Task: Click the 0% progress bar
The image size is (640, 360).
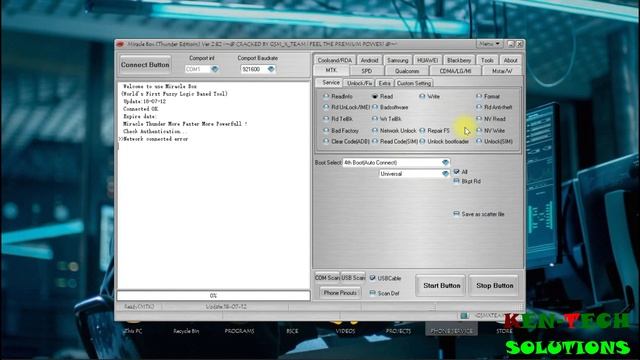Action: [x=213, y=295]
